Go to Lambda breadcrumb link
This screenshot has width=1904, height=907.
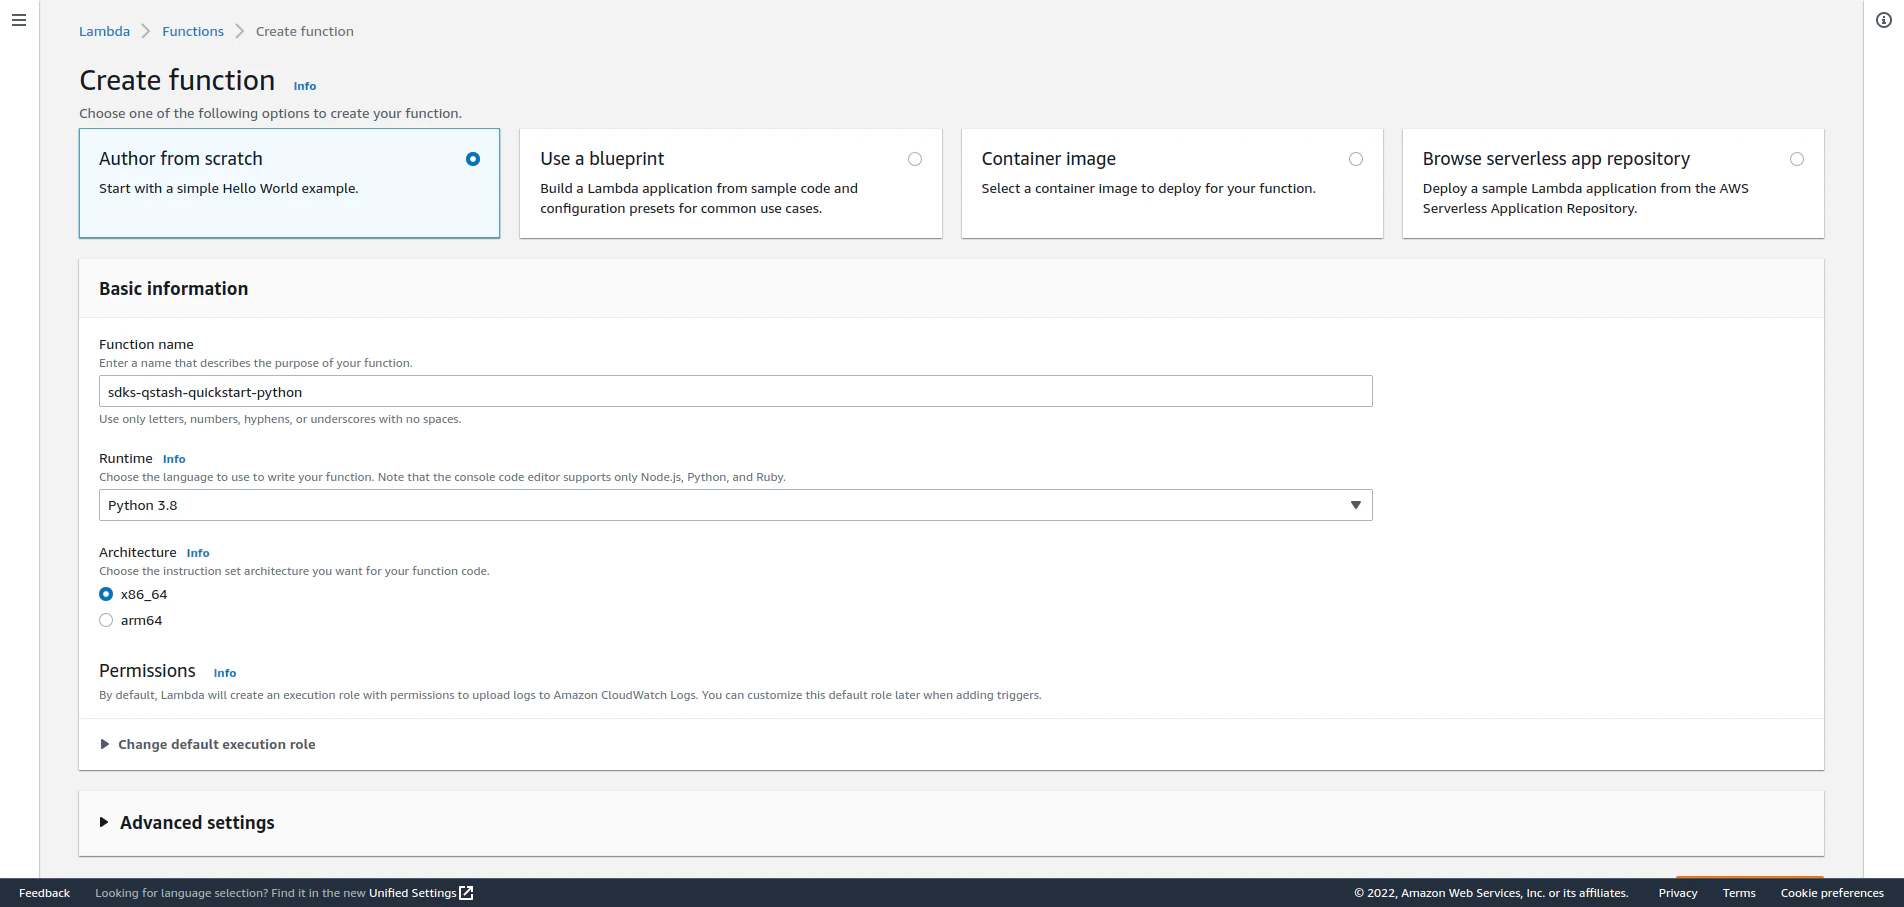click(105, 31)
